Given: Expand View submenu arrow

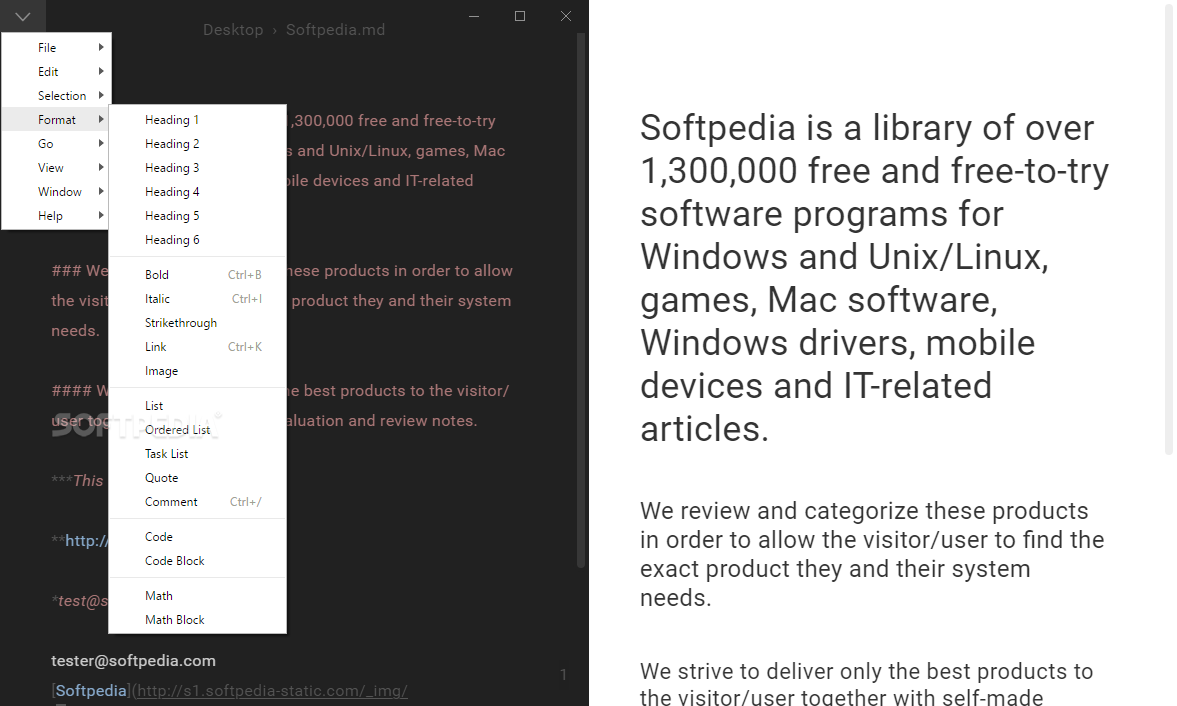Looking at the screenshot, I should [x=101, y=167].
